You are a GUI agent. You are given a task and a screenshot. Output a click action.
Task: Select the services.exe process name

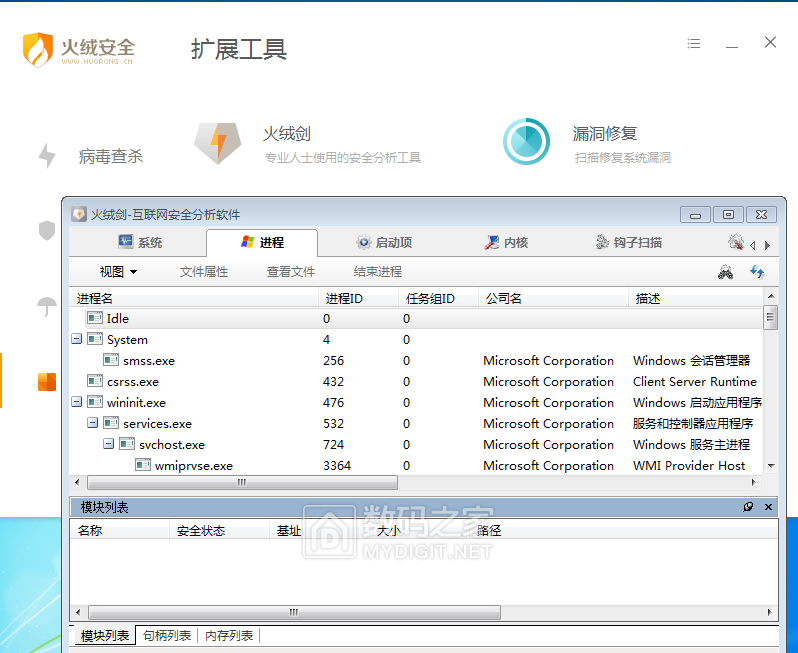157,423
